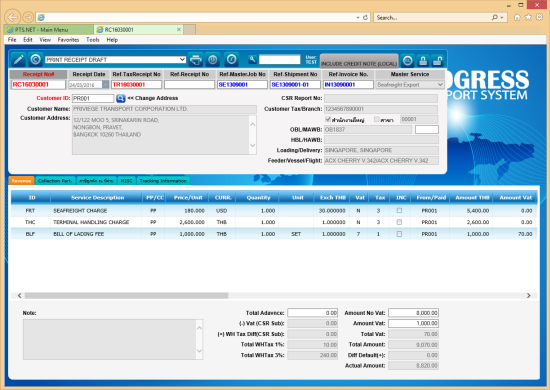This screenshot has width=550, height=390.
Task: Toggle the branch checkbox beside 00001
Action: [x=377, y=119]
